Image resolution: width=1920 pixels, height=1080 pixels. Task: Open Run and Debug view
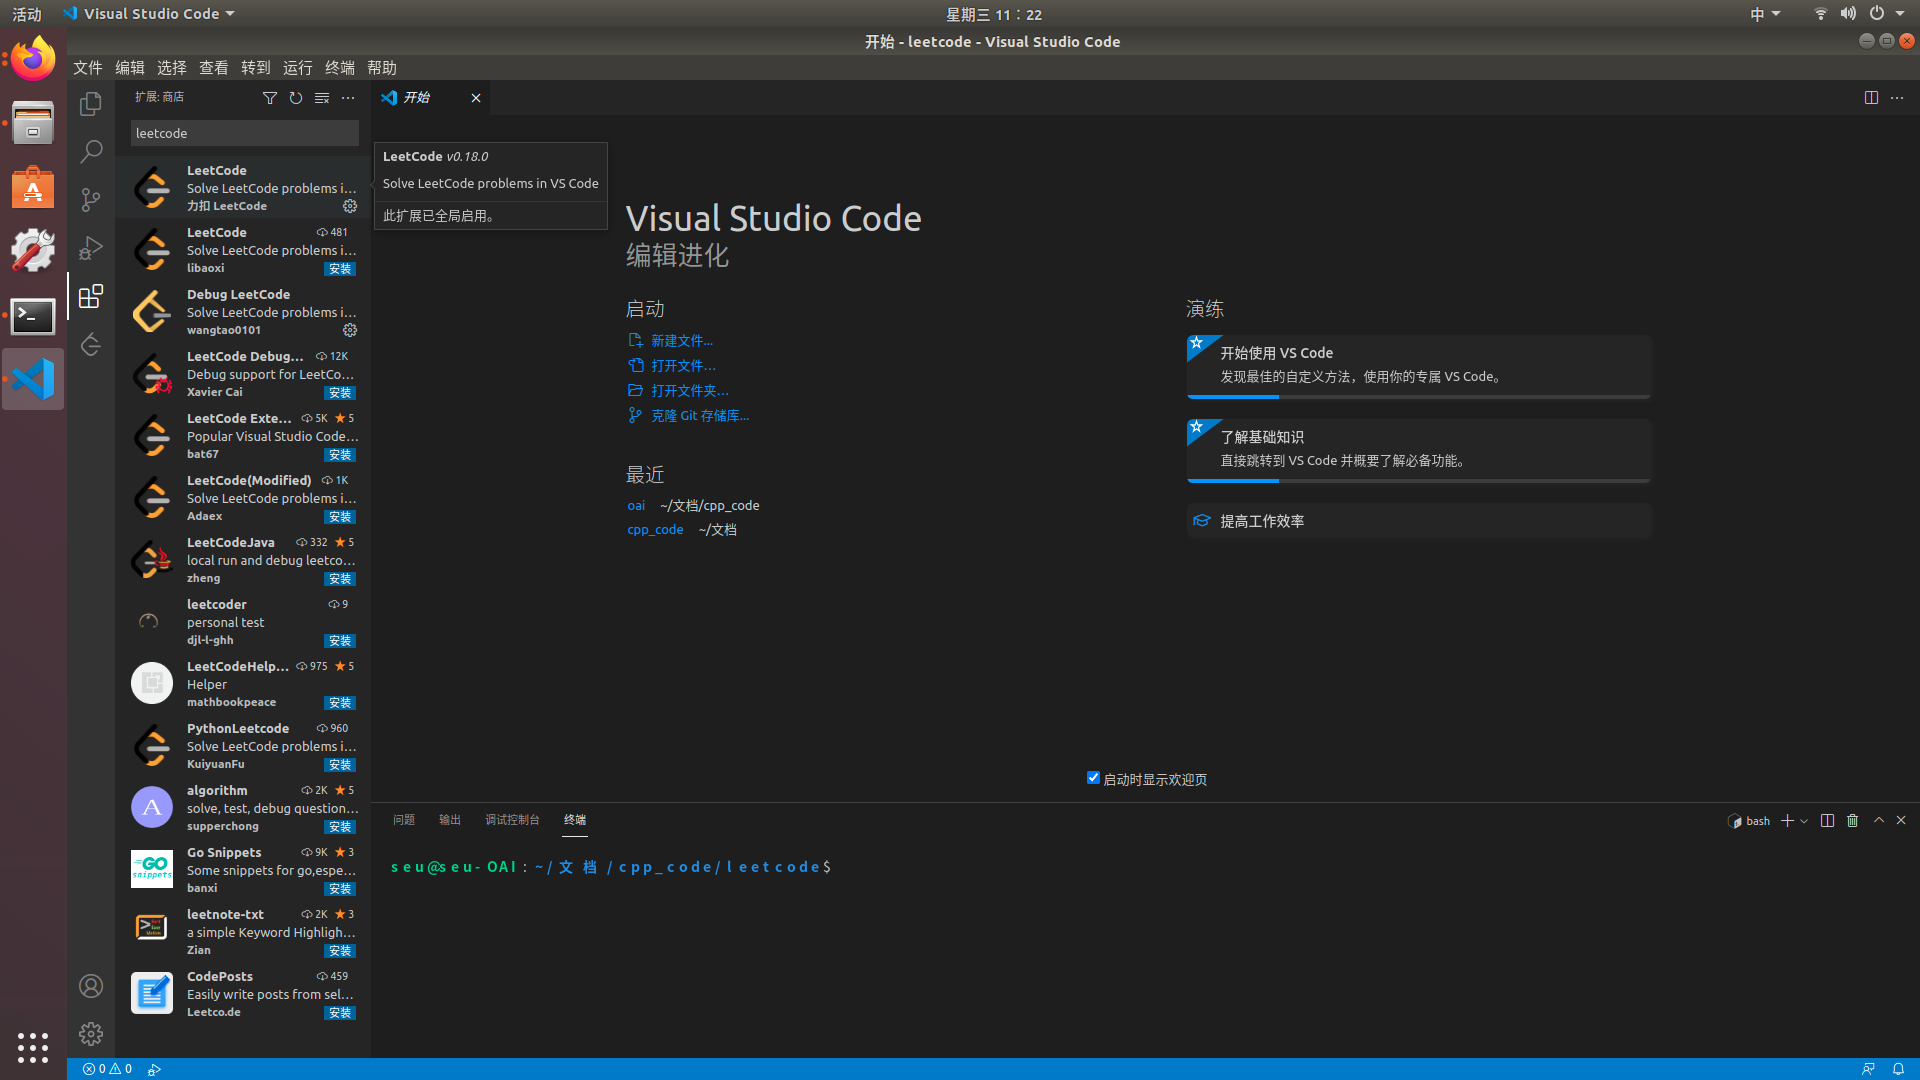coord(91,247)
